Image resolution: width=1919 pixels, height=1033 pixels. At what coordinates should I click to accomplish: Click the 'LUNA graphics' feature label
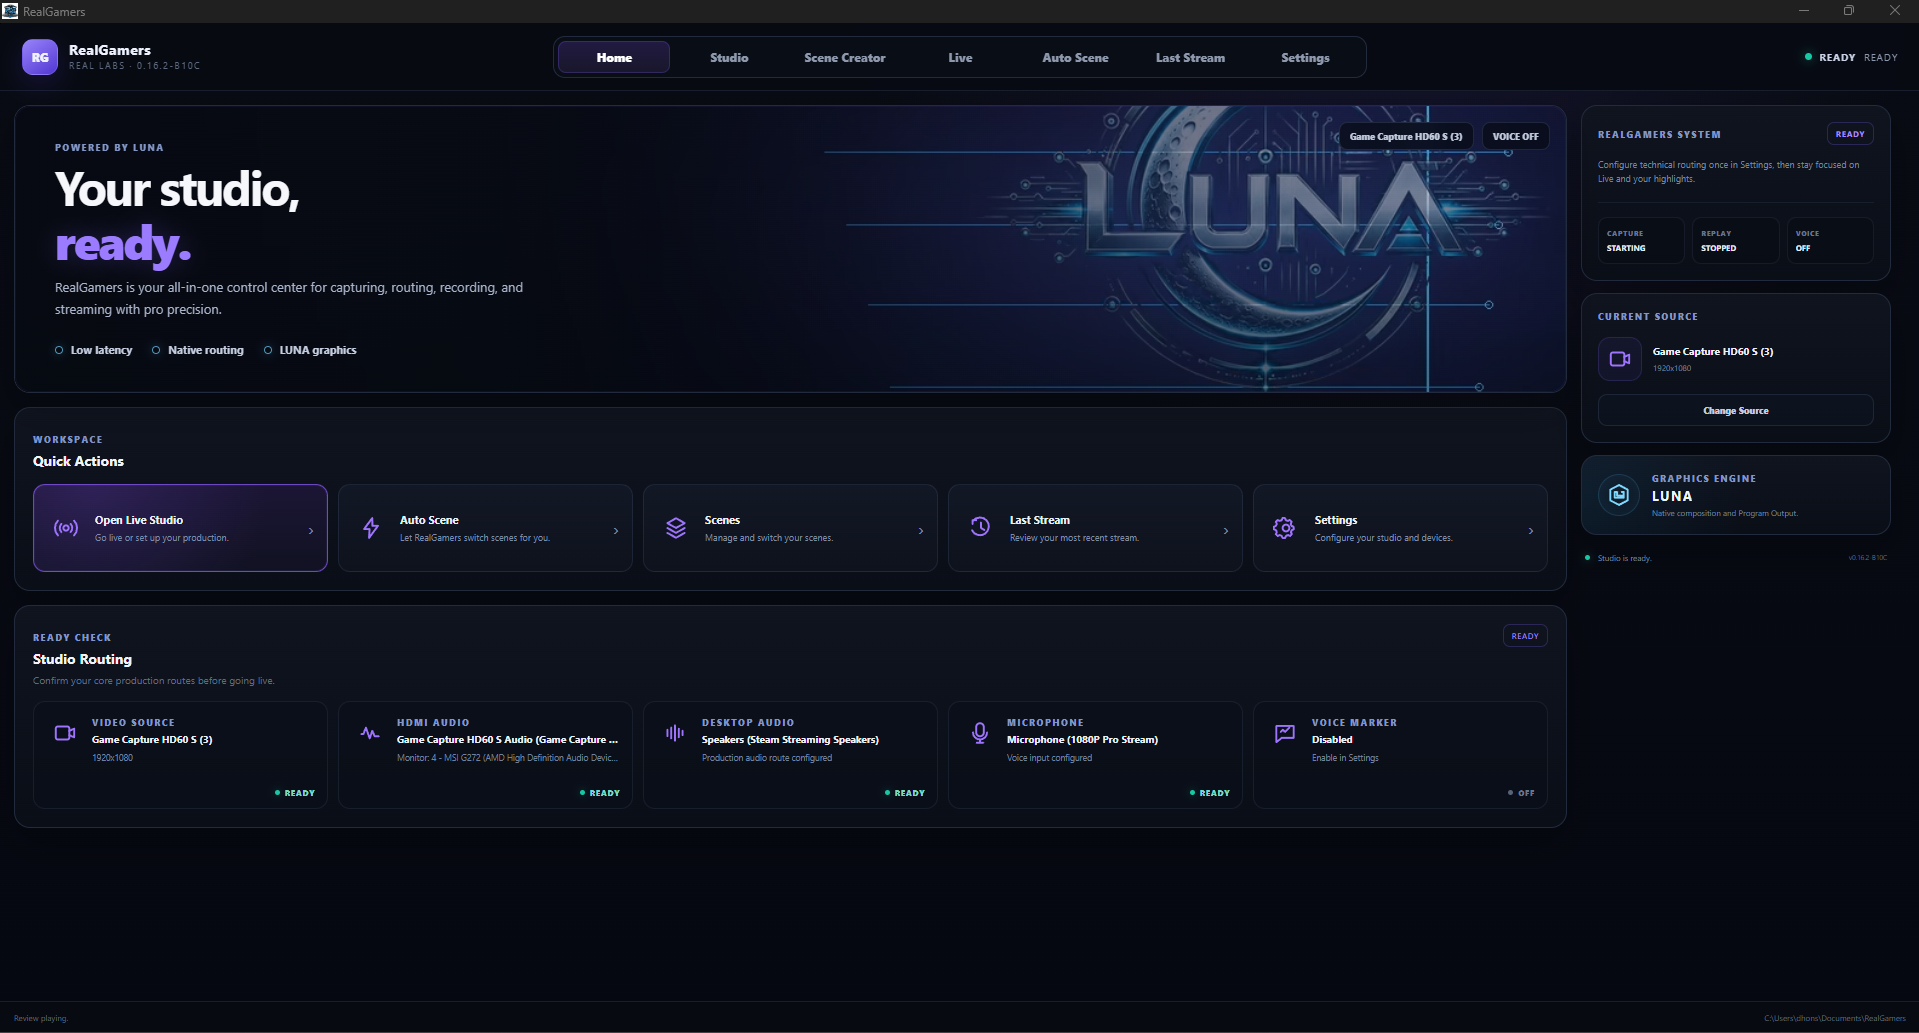tap(310, 350)
